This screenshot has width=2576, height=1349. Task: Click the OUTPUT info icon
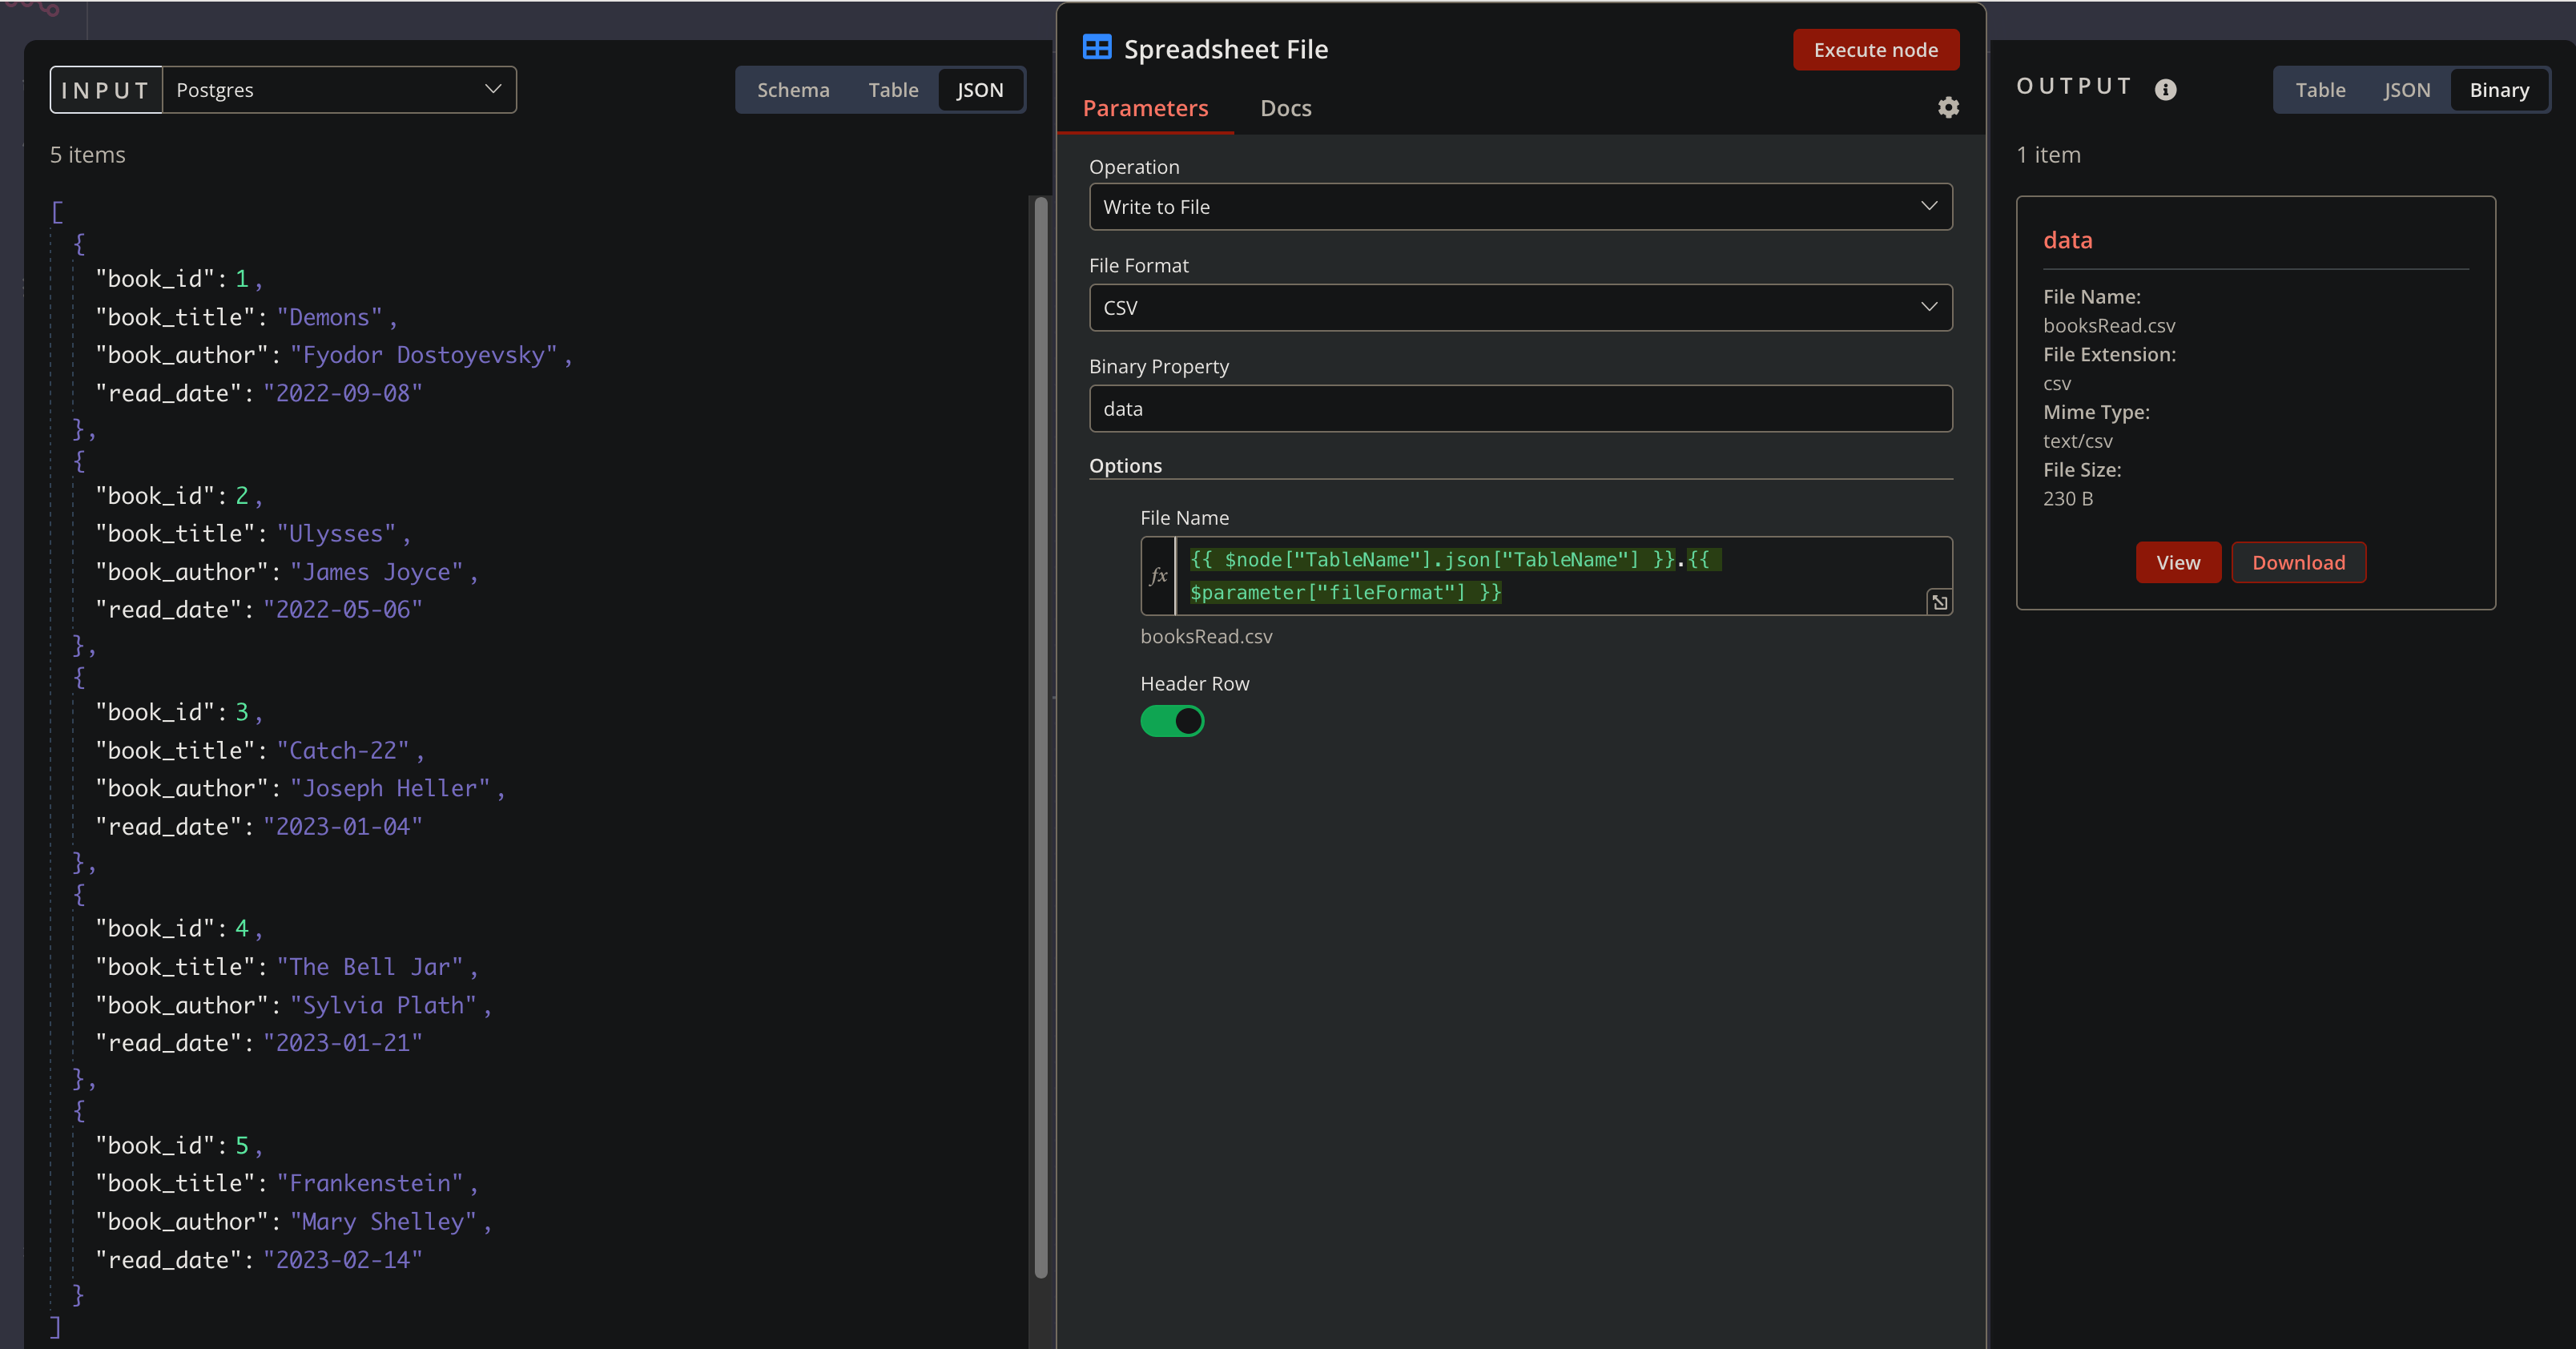[x=2166, y=89]
